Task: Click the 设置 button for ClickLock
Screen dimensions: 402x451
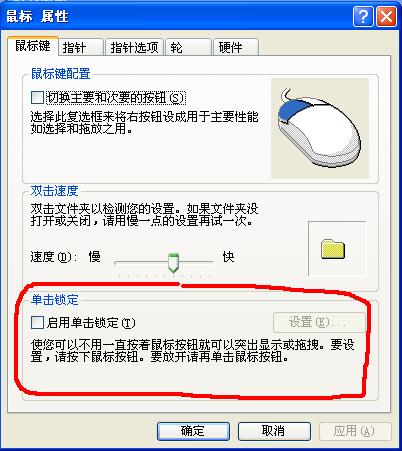Action: [x=319, y=322]
